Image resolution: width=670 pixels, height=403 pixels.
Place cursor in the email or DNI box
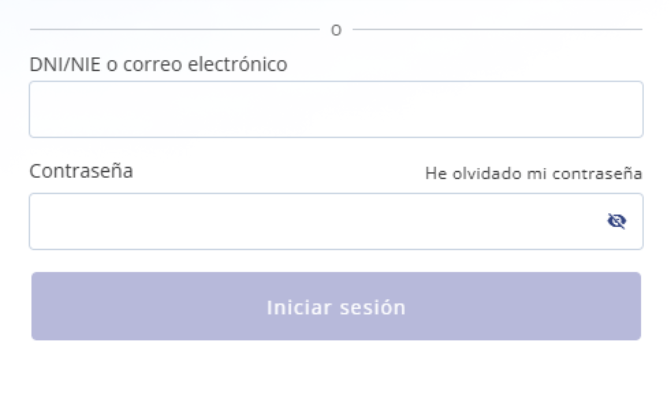pos(335,109)
